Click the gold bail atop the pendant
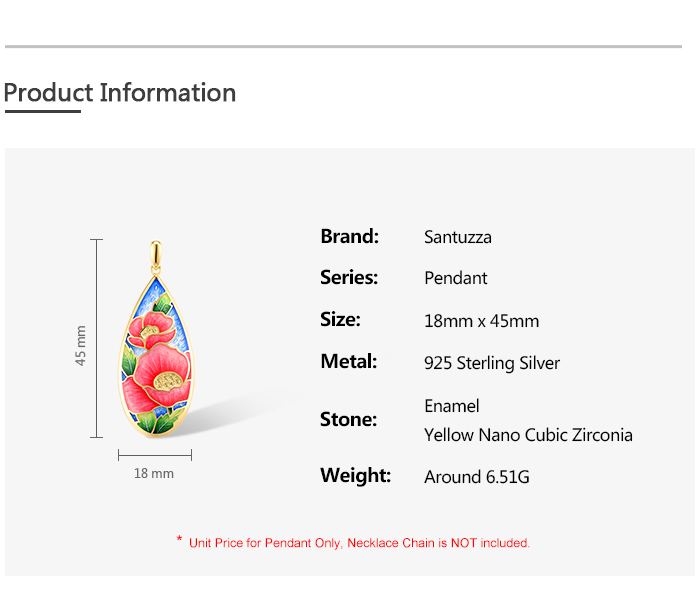Screen dimensions: 700x615 [x=156, y=255]
